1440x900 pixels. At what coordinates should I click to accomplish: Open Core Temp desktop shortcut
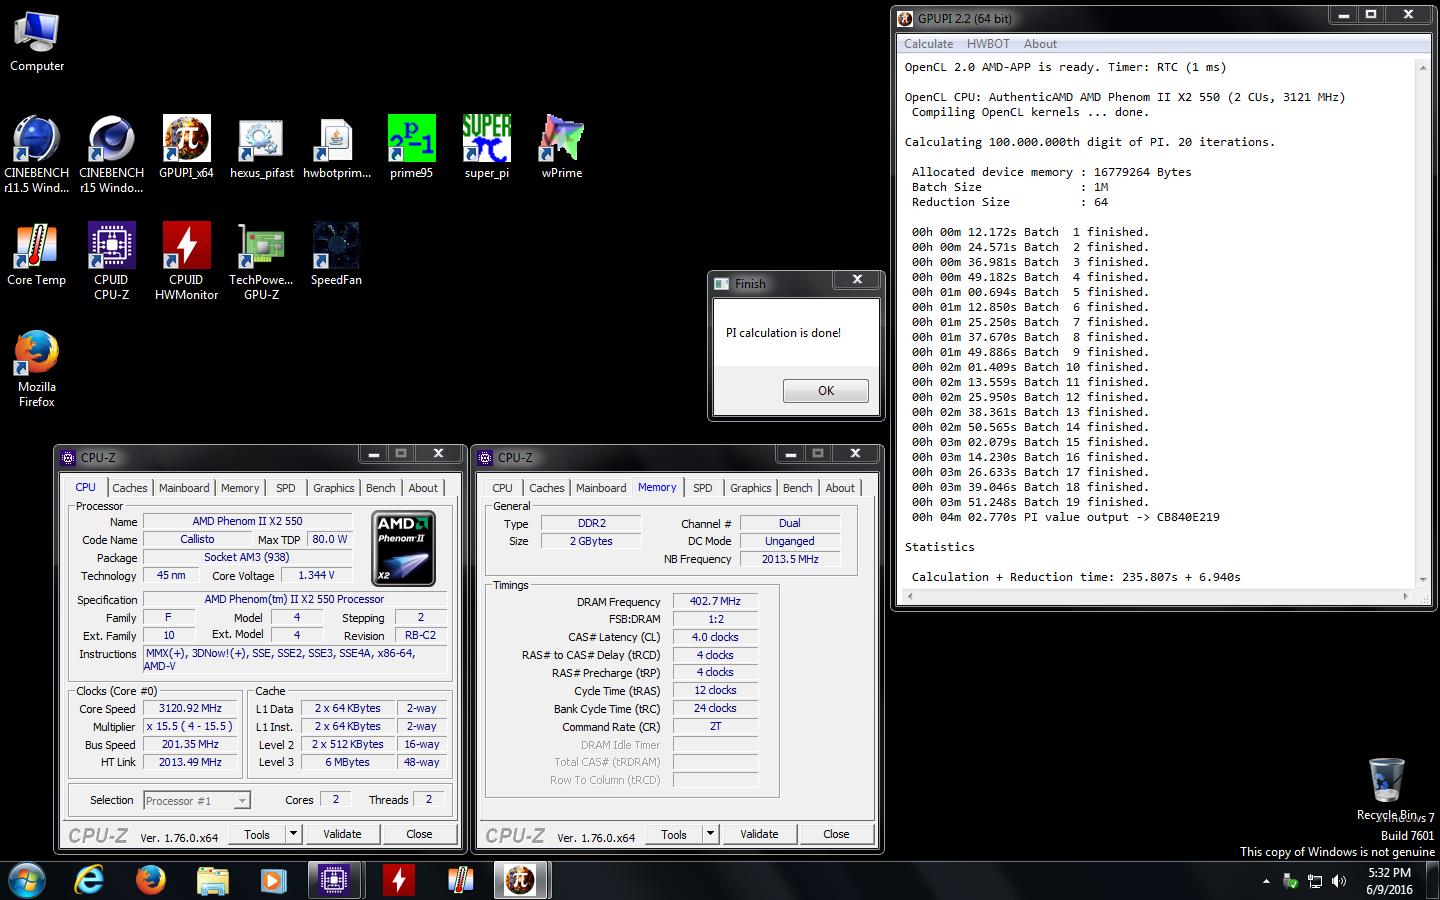click(x=37, y=254)
